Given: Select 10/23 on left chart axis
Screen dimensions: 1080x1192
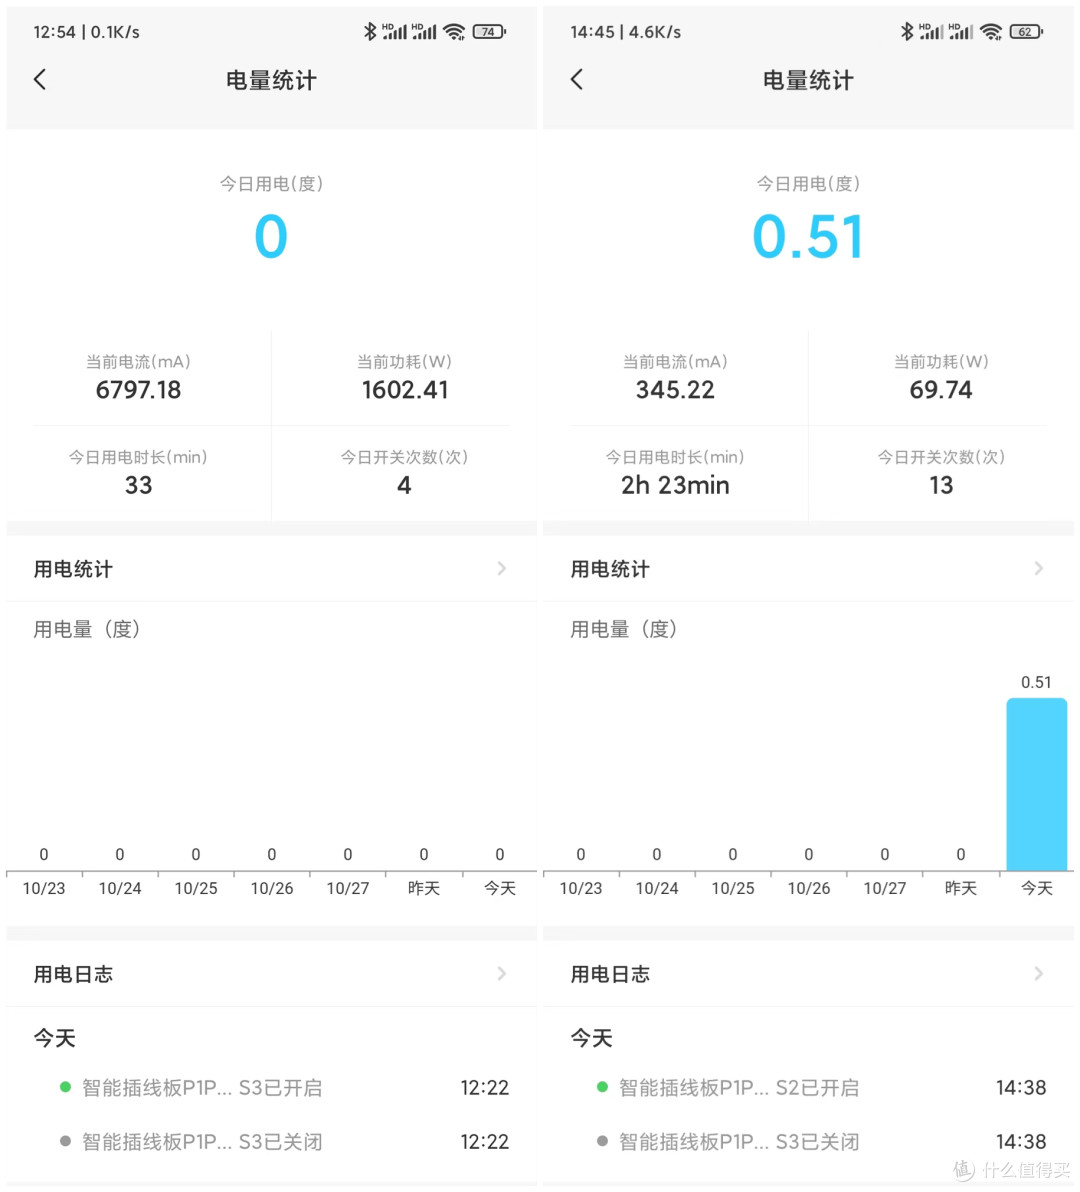Looking at the screenshot, I should (44, 888).
